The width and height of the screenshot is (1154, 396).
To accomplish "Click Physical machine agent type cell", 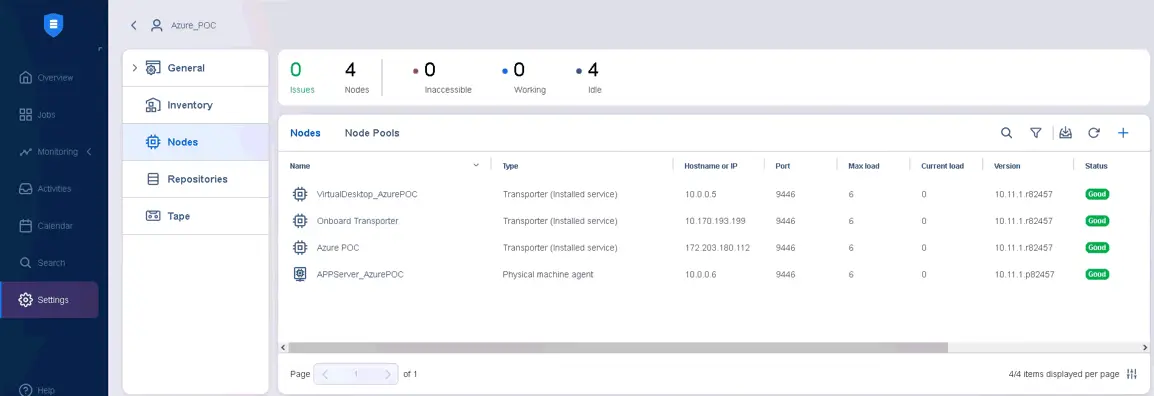I will point(548,274).
